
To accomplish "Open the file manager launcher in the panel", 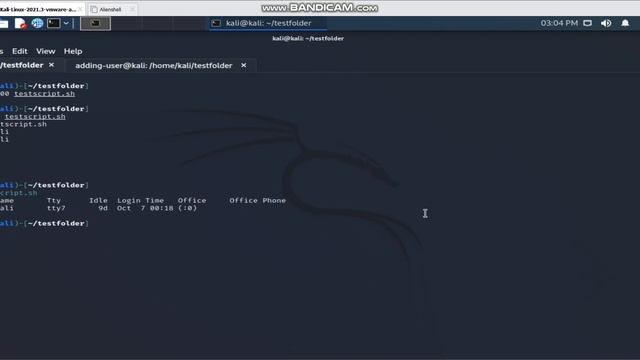I will [4, 24].
